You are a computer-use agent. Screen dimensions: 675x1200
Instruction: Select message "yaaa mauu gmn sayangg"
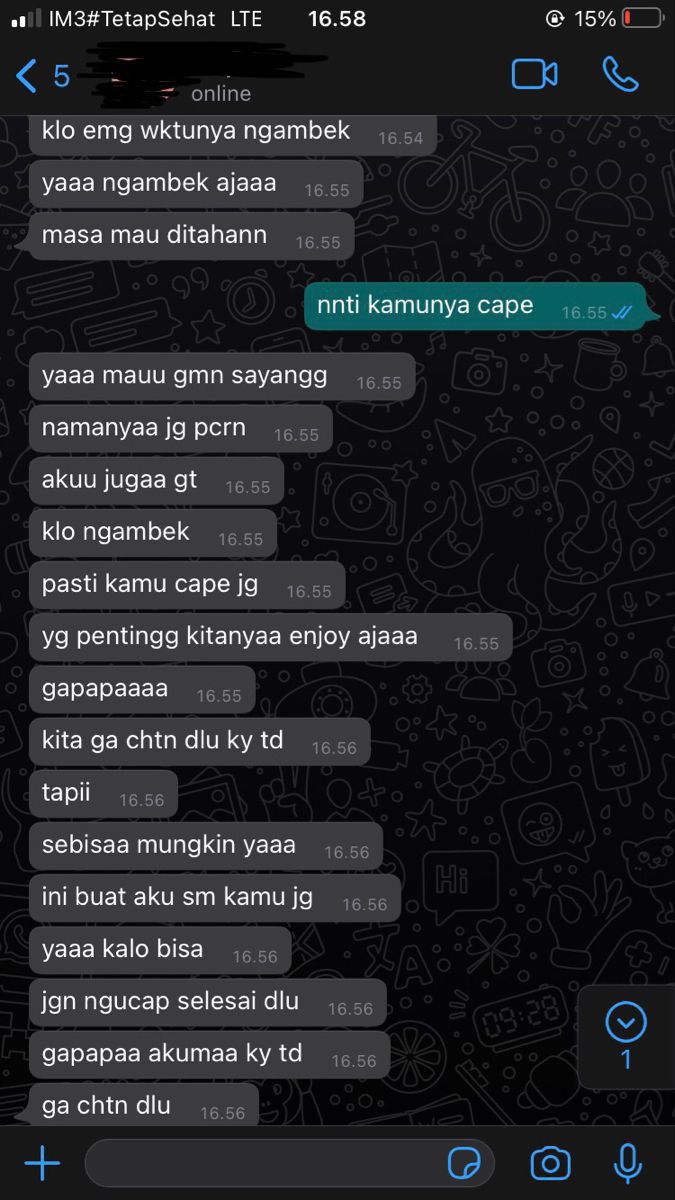pos(221,377)
